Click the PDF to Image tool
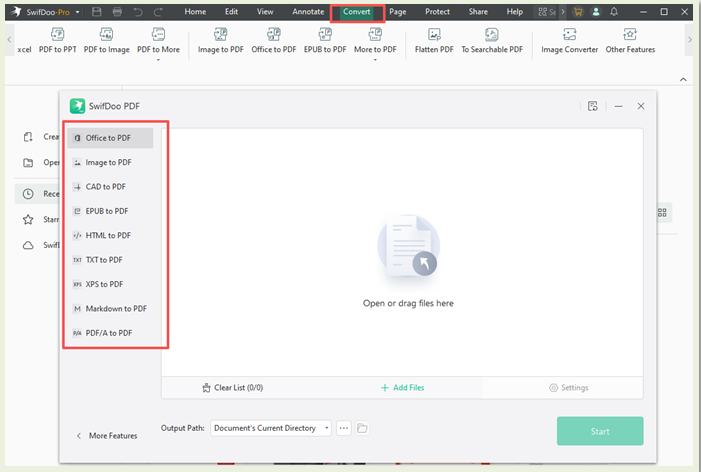701x472 pixels. point(106,41)
